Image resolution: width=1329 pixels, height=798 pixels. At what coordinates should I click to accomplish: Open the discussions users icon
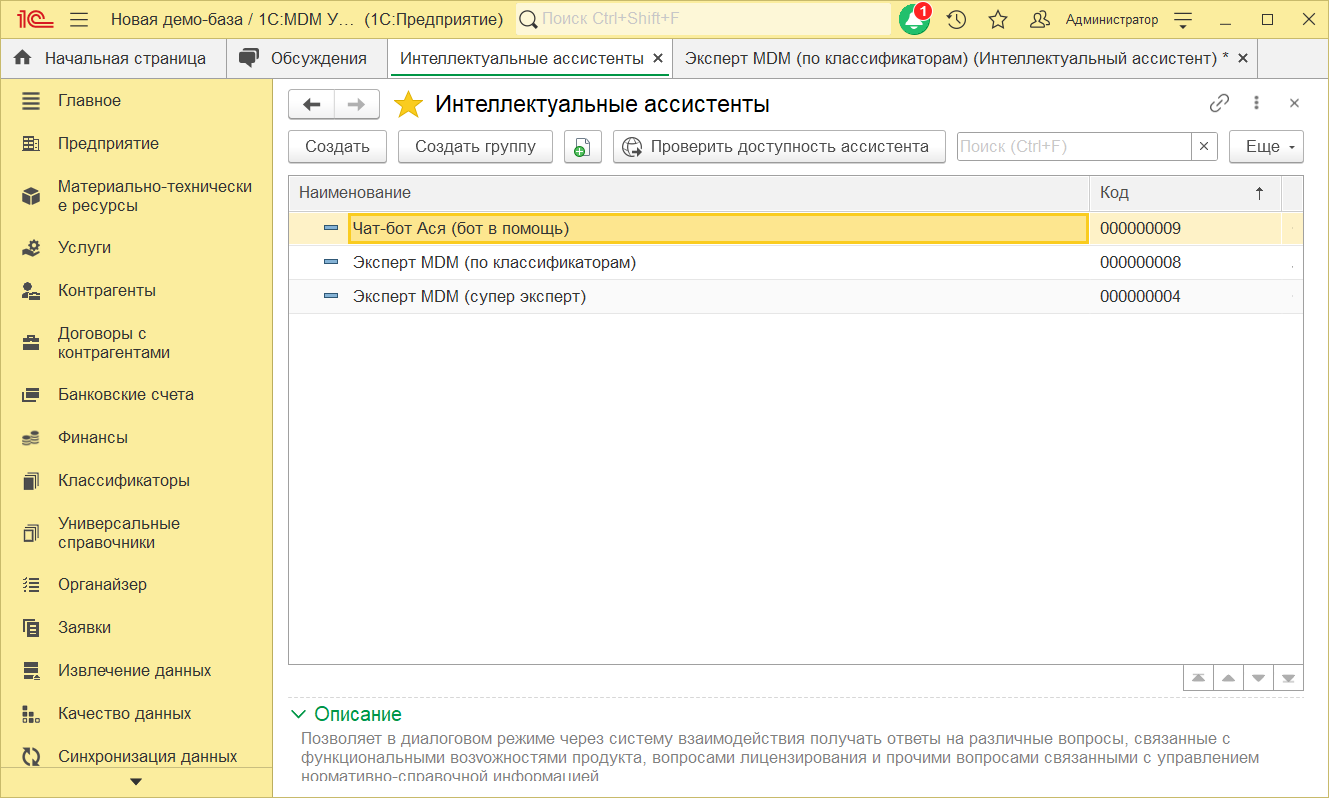coord(1040,19)
